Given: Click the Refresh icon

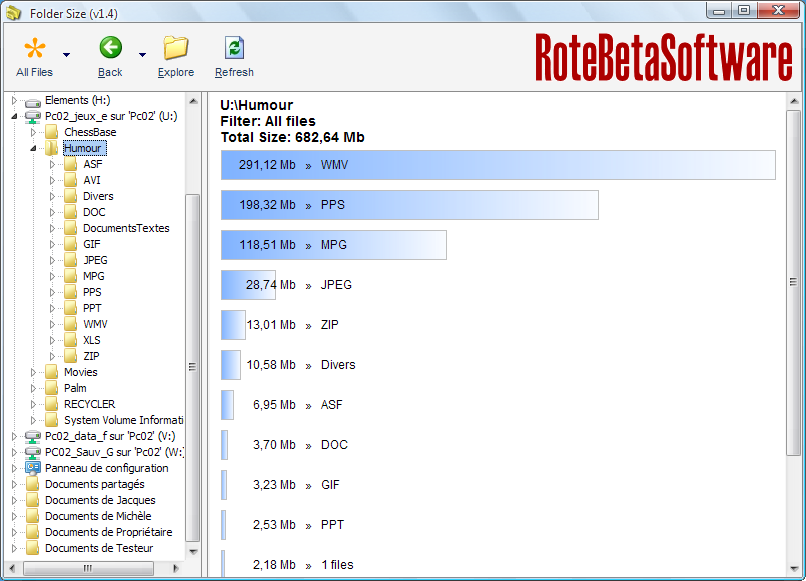Looking at the screenshot, I should click(x=234, y=48).
